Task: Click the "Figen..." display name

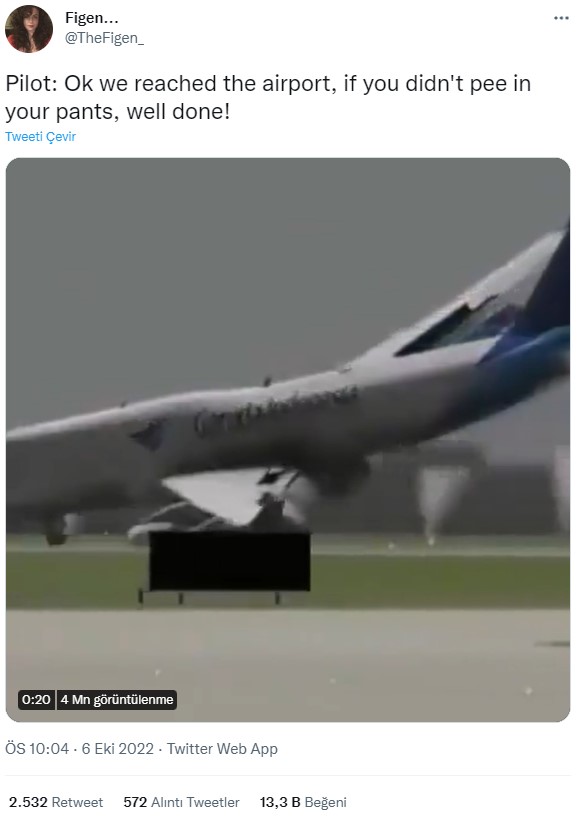Action: click(92, 18)
